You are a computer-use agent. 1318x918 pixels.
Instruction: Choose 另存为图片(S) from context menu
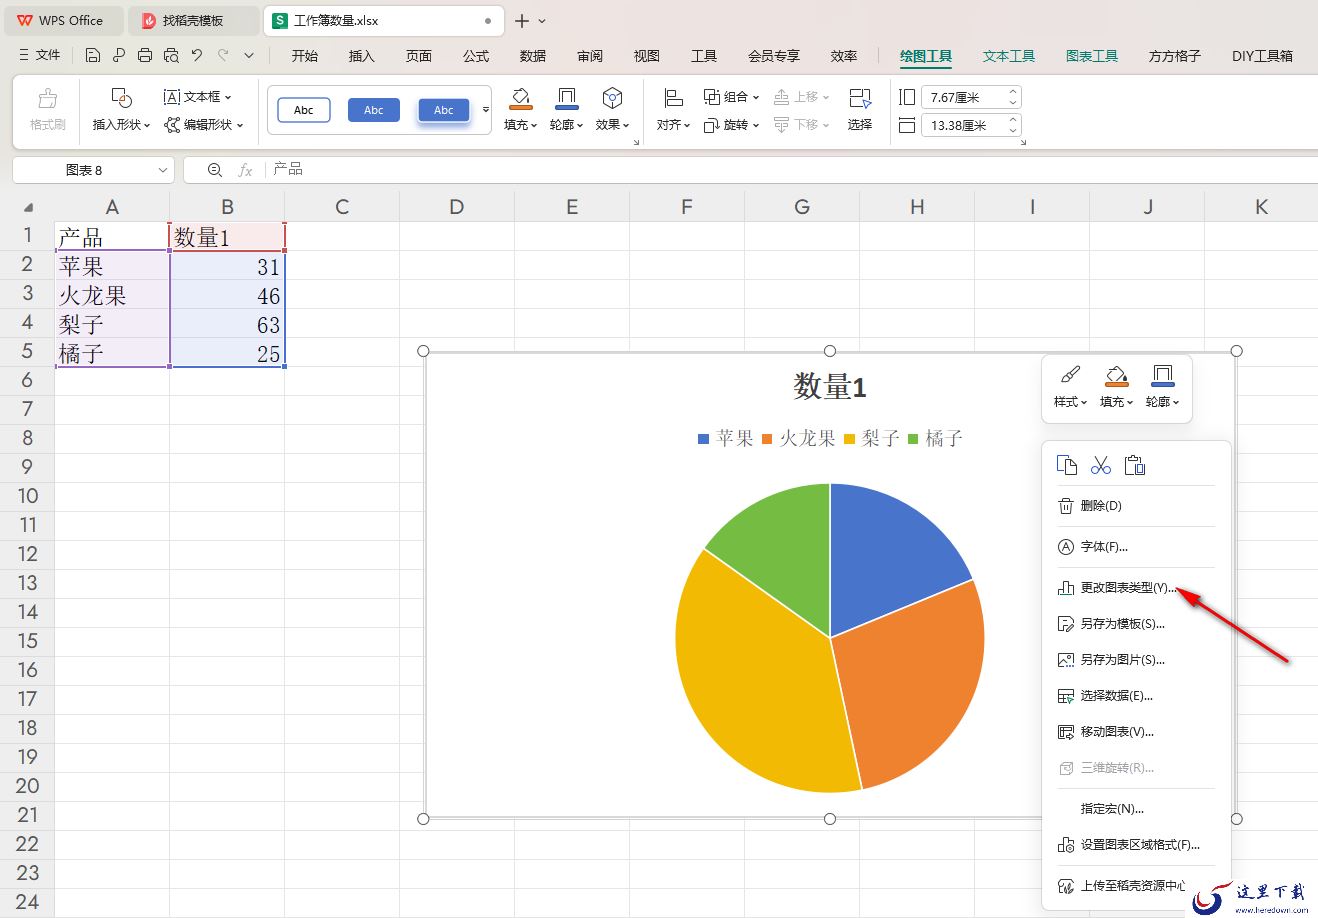1135,660
